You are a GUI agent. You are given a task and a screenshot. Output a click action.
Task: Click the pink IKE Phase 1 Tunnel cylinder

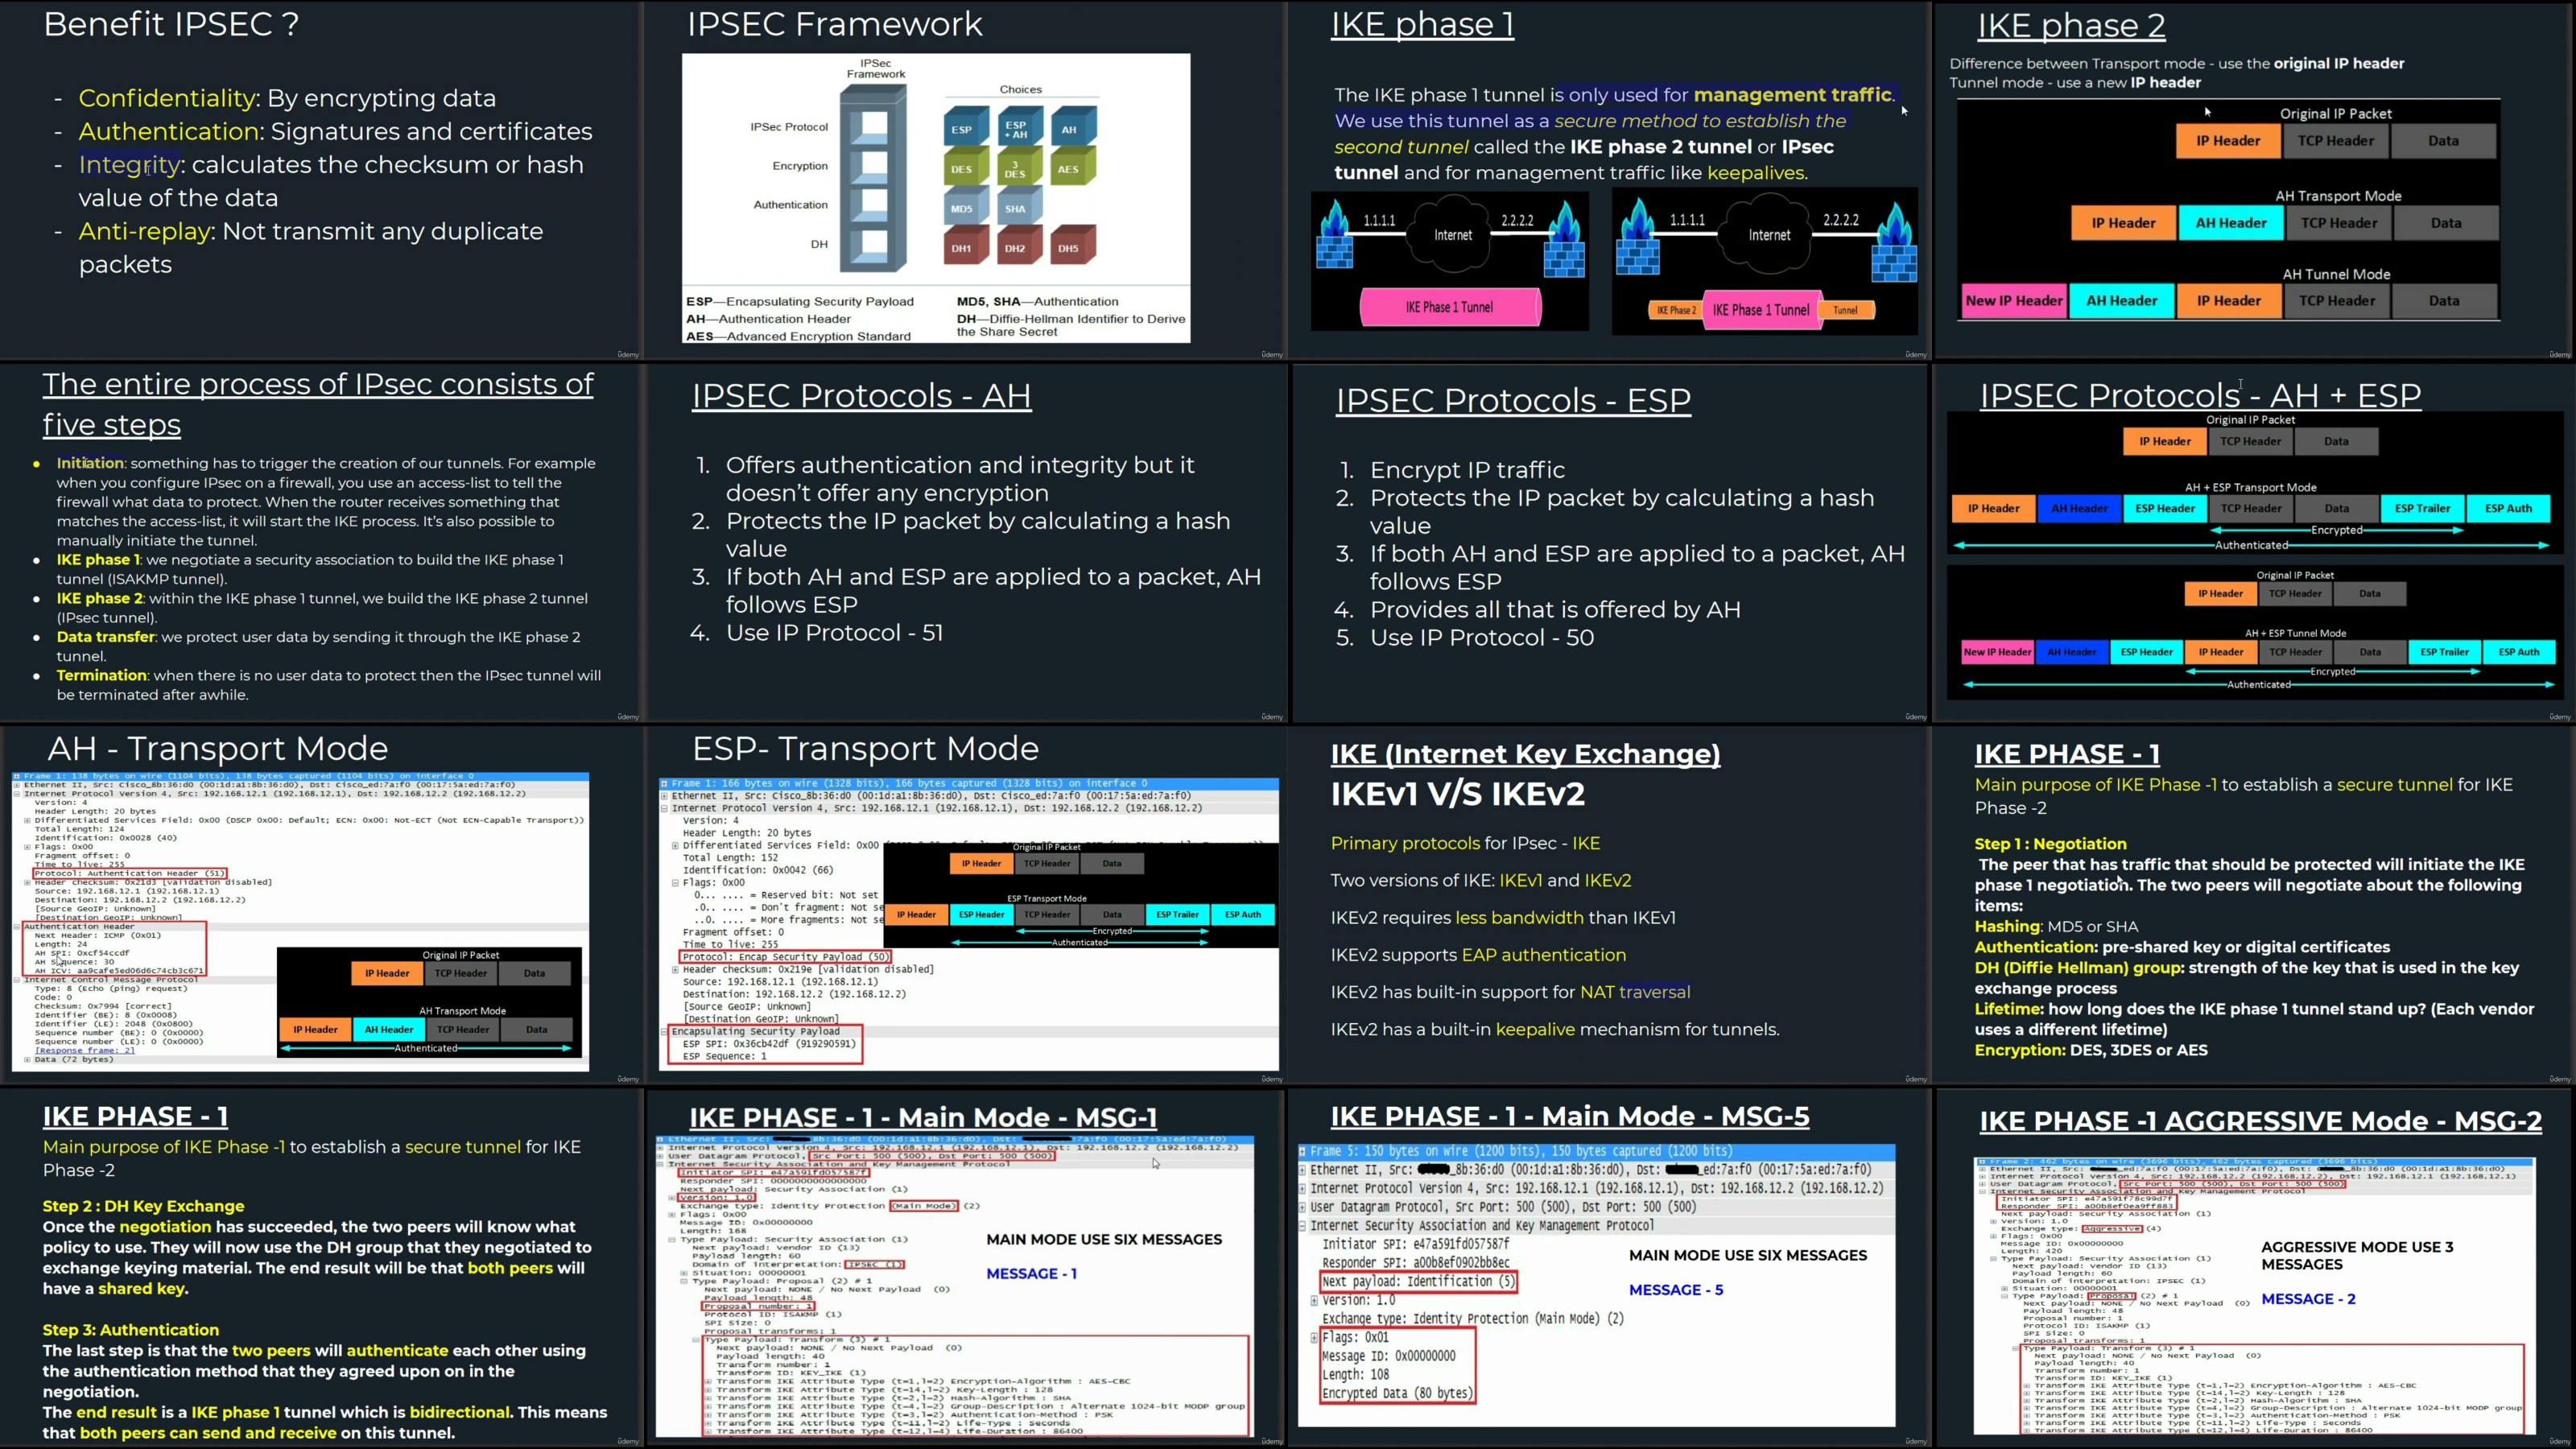(1449, 307)
